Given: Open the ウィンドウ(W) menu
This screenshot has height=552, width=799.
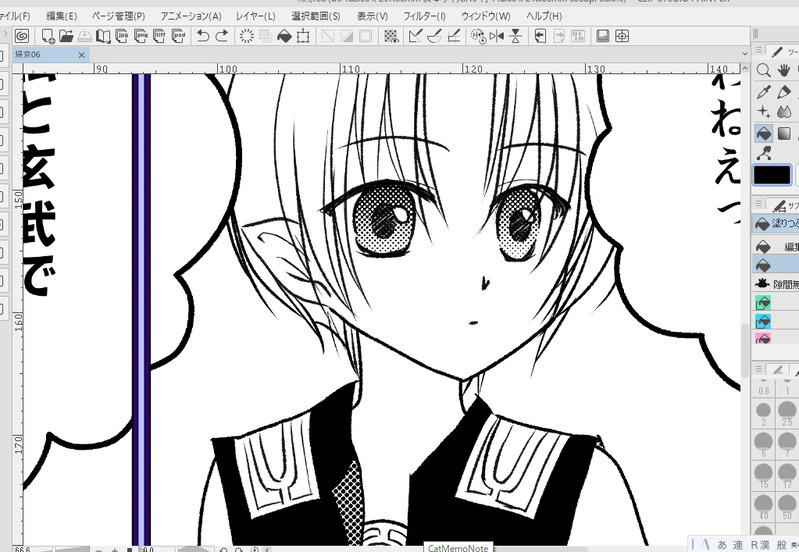Looking at the screenshot, I should [486, 16].
